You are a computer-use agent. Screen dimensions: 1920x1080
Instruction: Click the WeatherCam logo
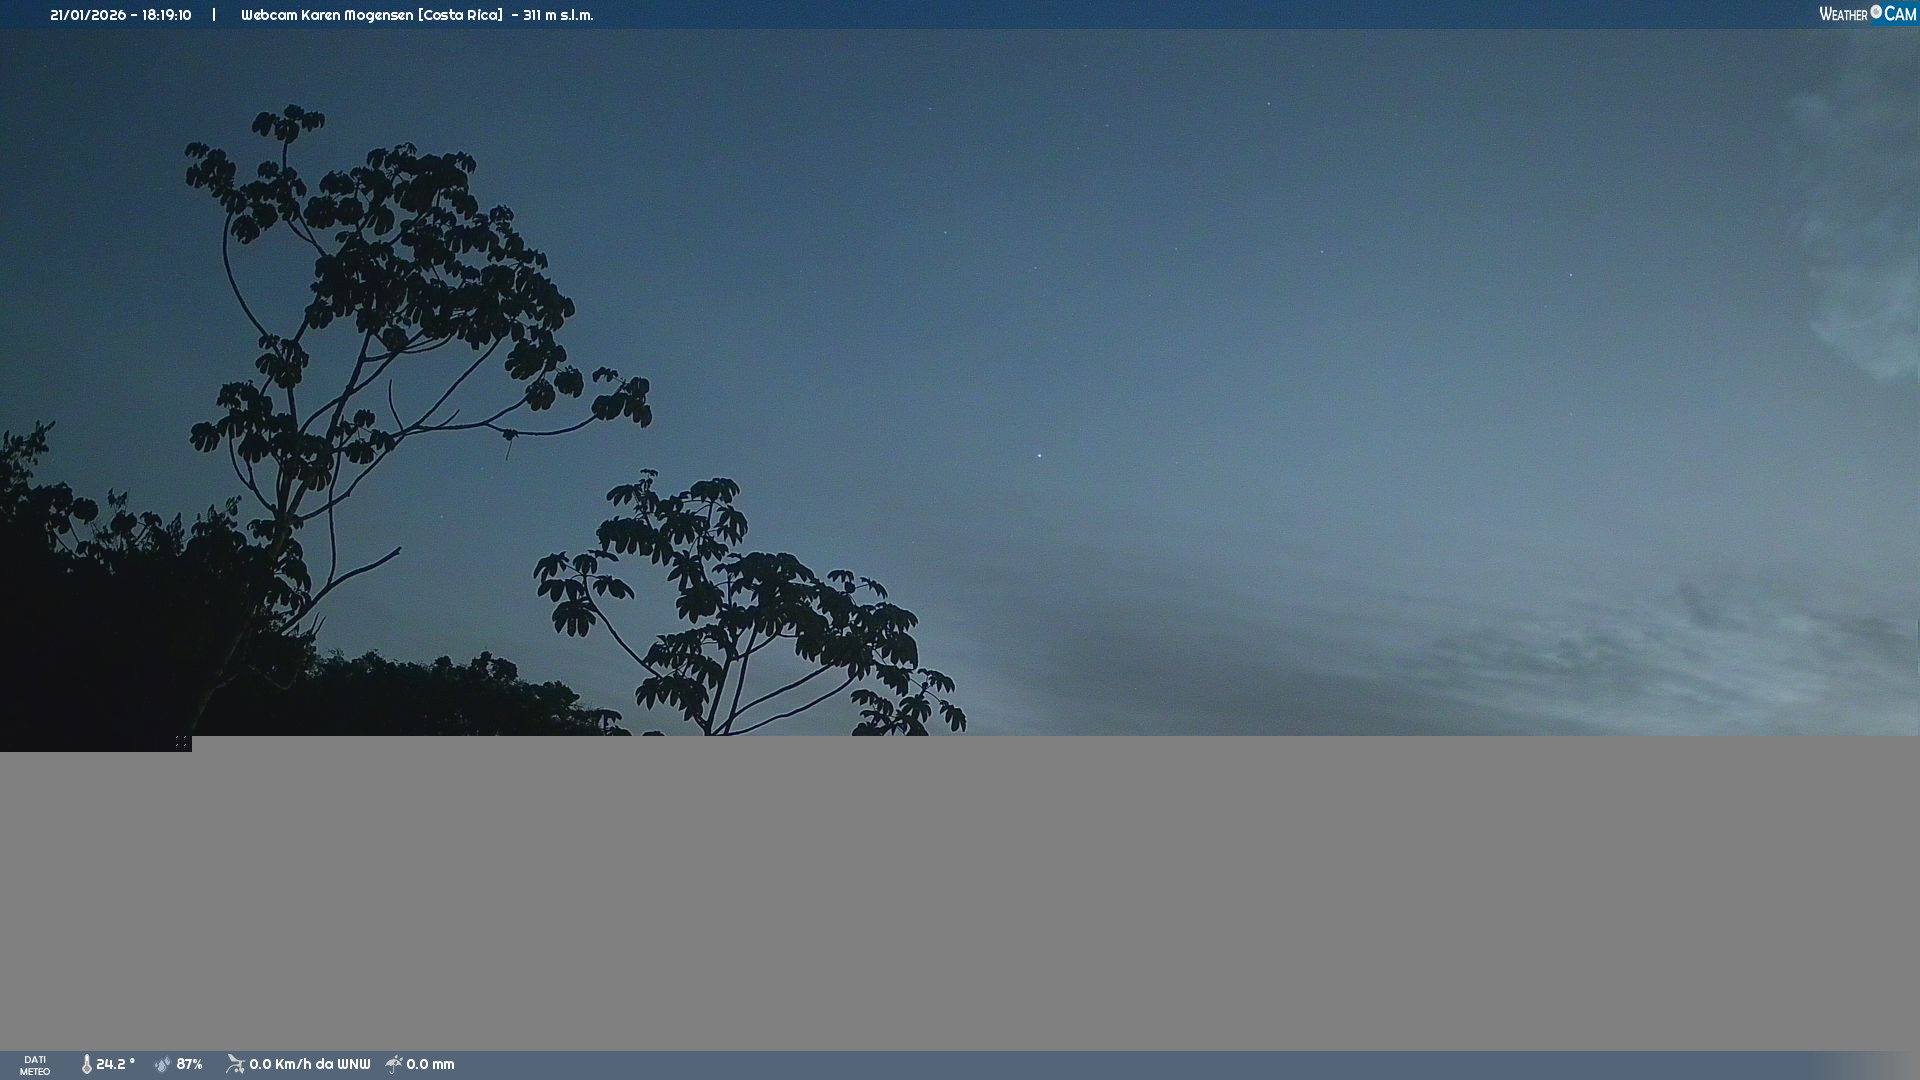coord(1866,14)
